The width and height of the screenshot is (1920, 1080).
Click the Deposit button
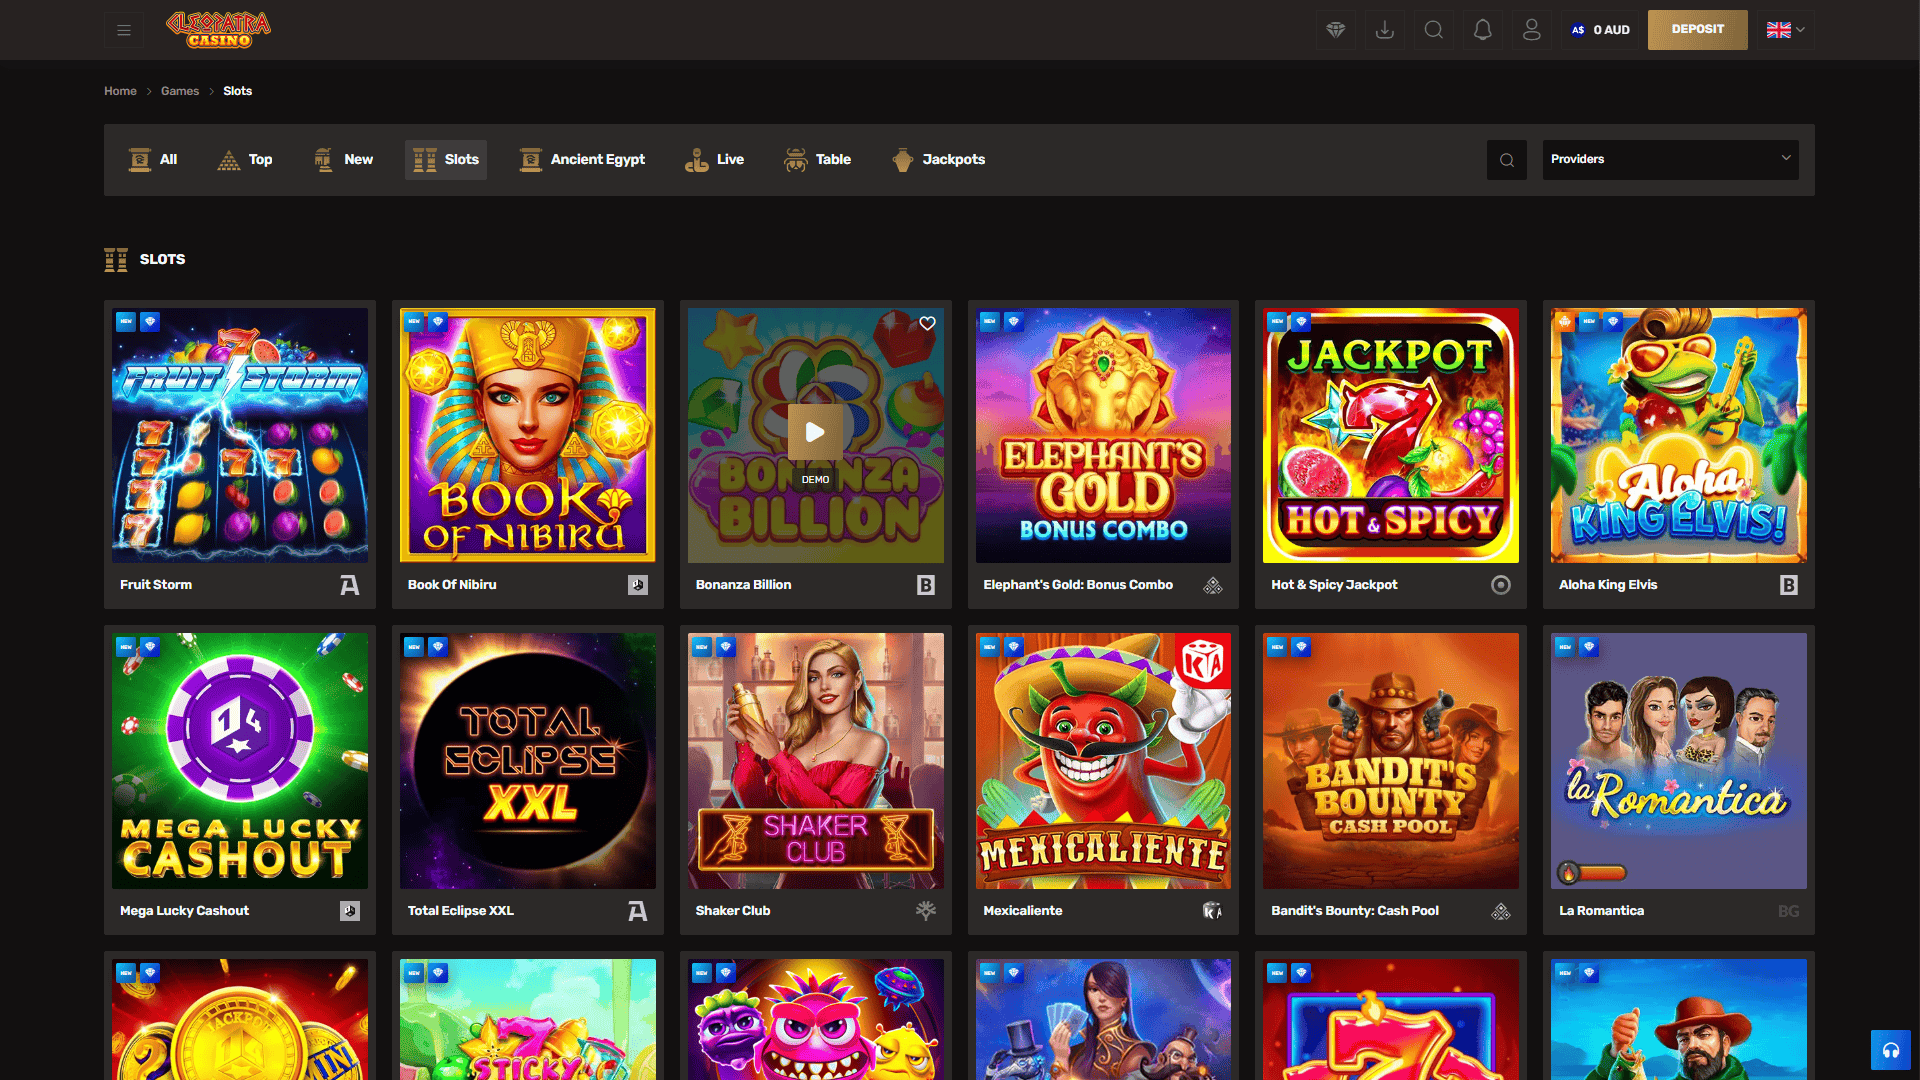click(1697, 30)
